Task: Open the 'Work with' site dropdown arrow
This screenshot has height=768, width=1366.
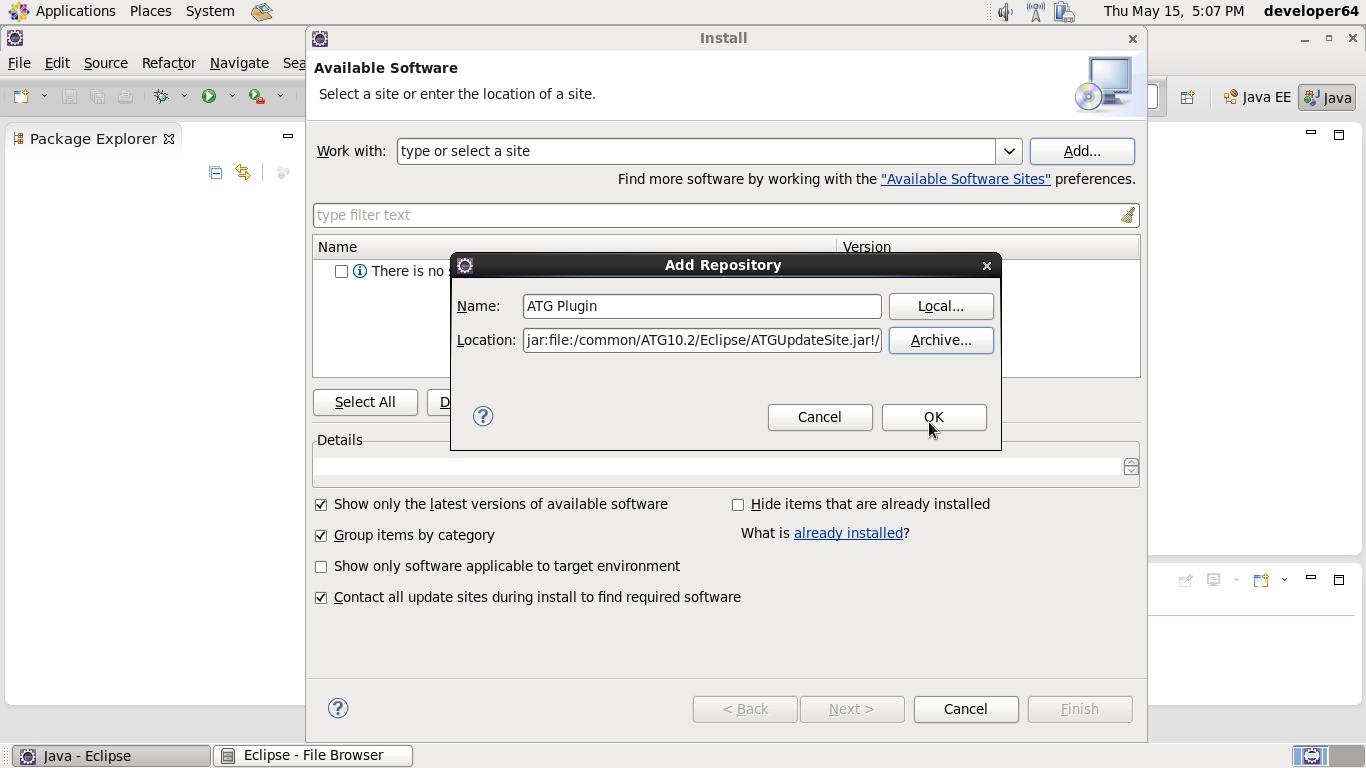Action: (x=1009, y=151)
